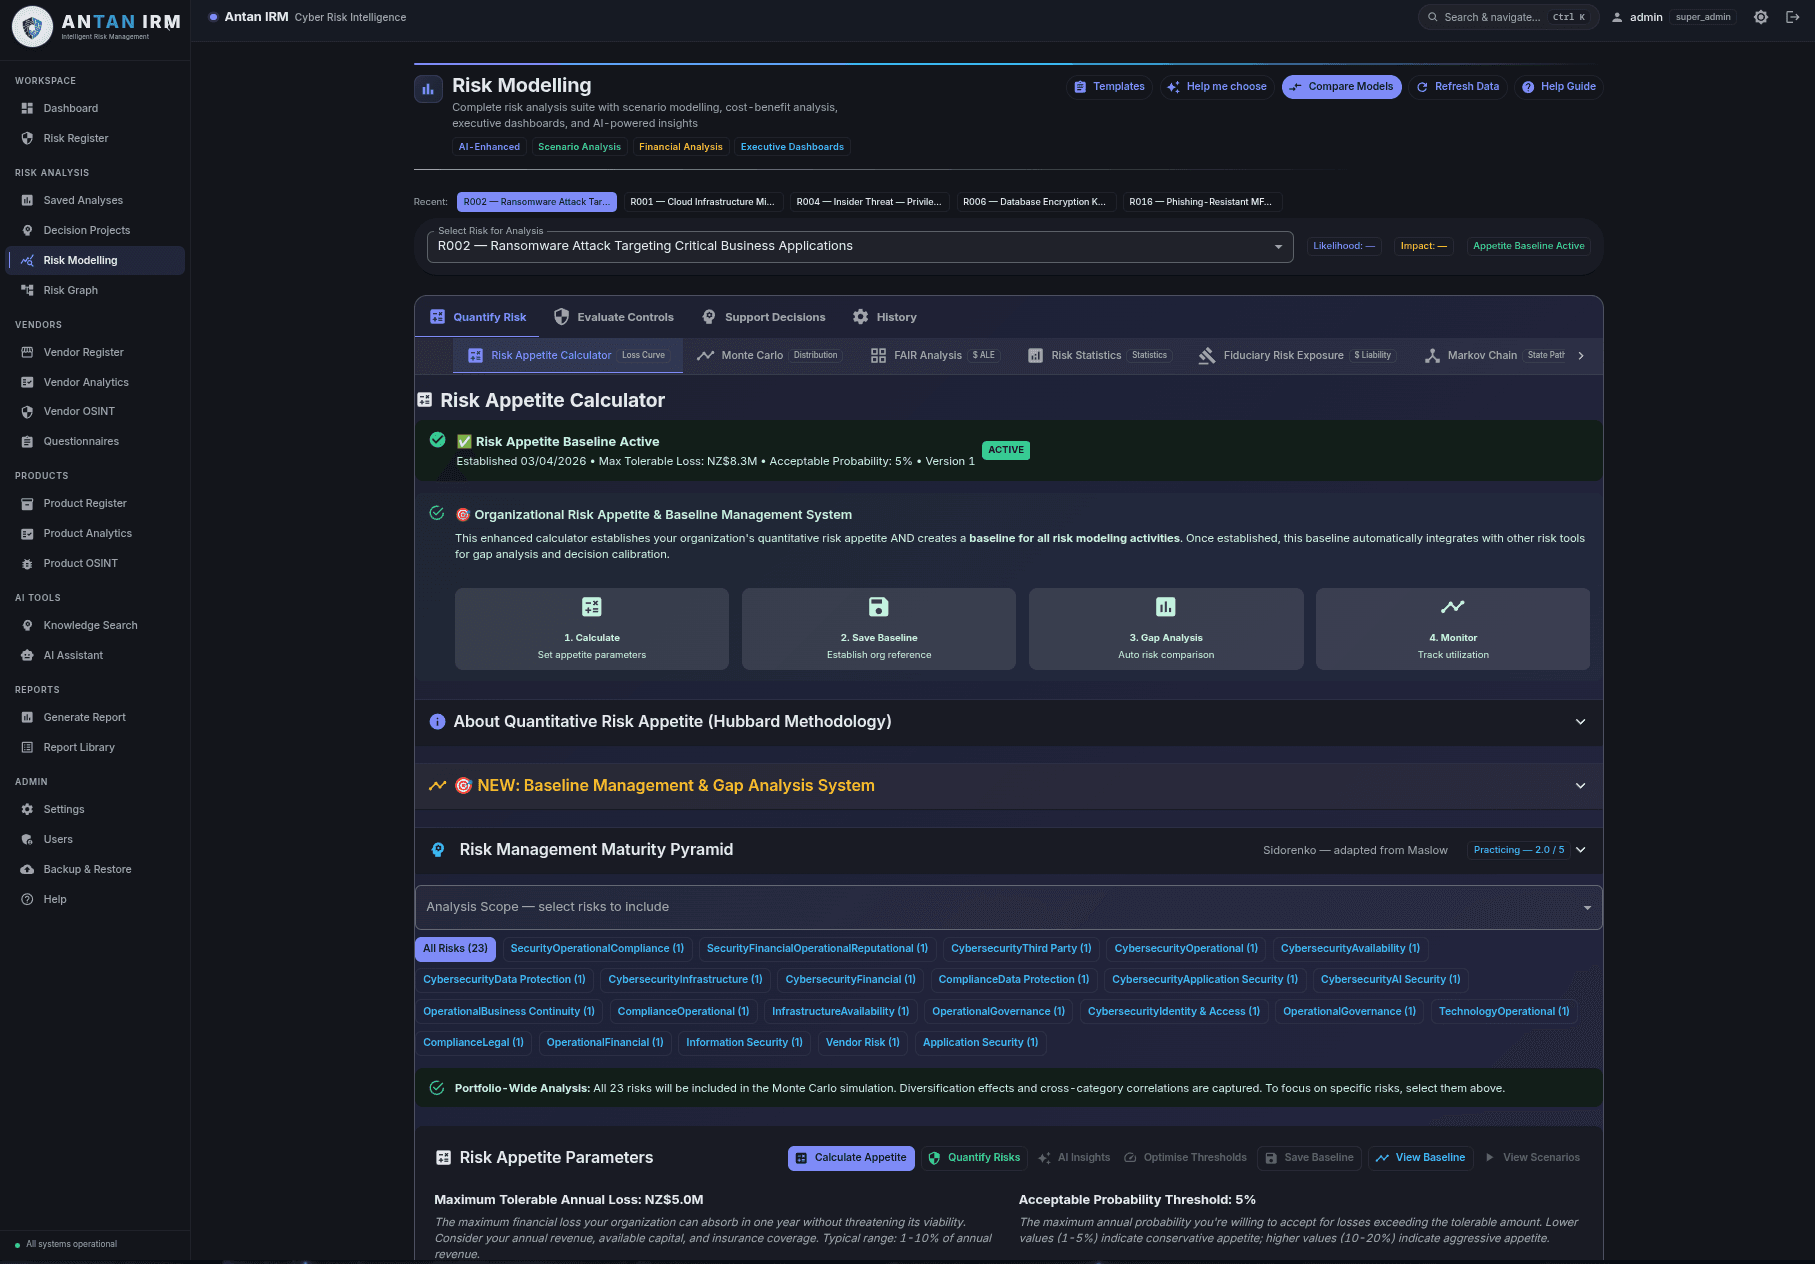This screenshot has width=1815, height=1264.
Task: Select recent risk R004 Insider Threat chip
Action: [x=868, y=202]
